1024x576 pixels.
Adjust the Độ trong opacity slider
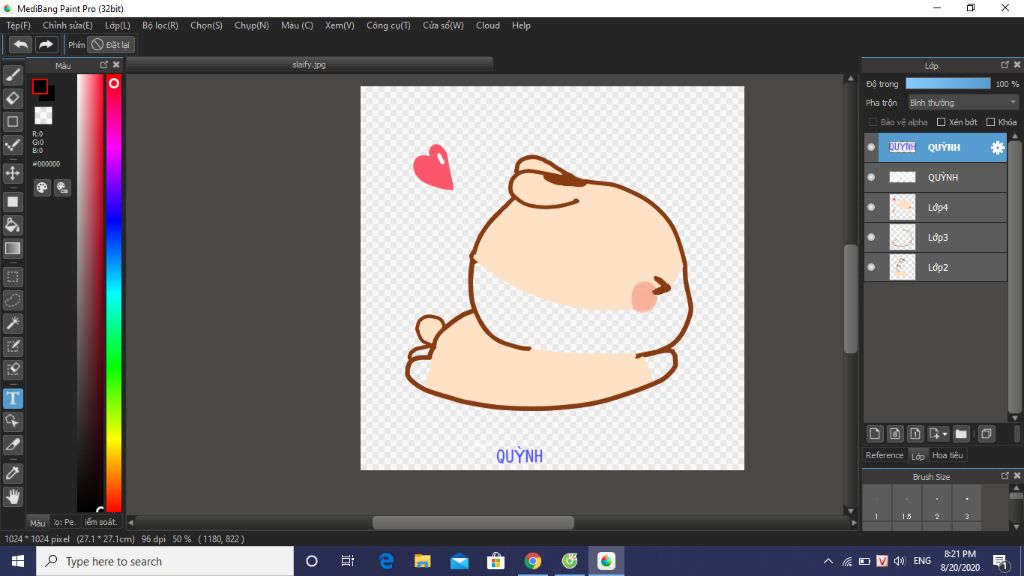(x=948, y=84)
